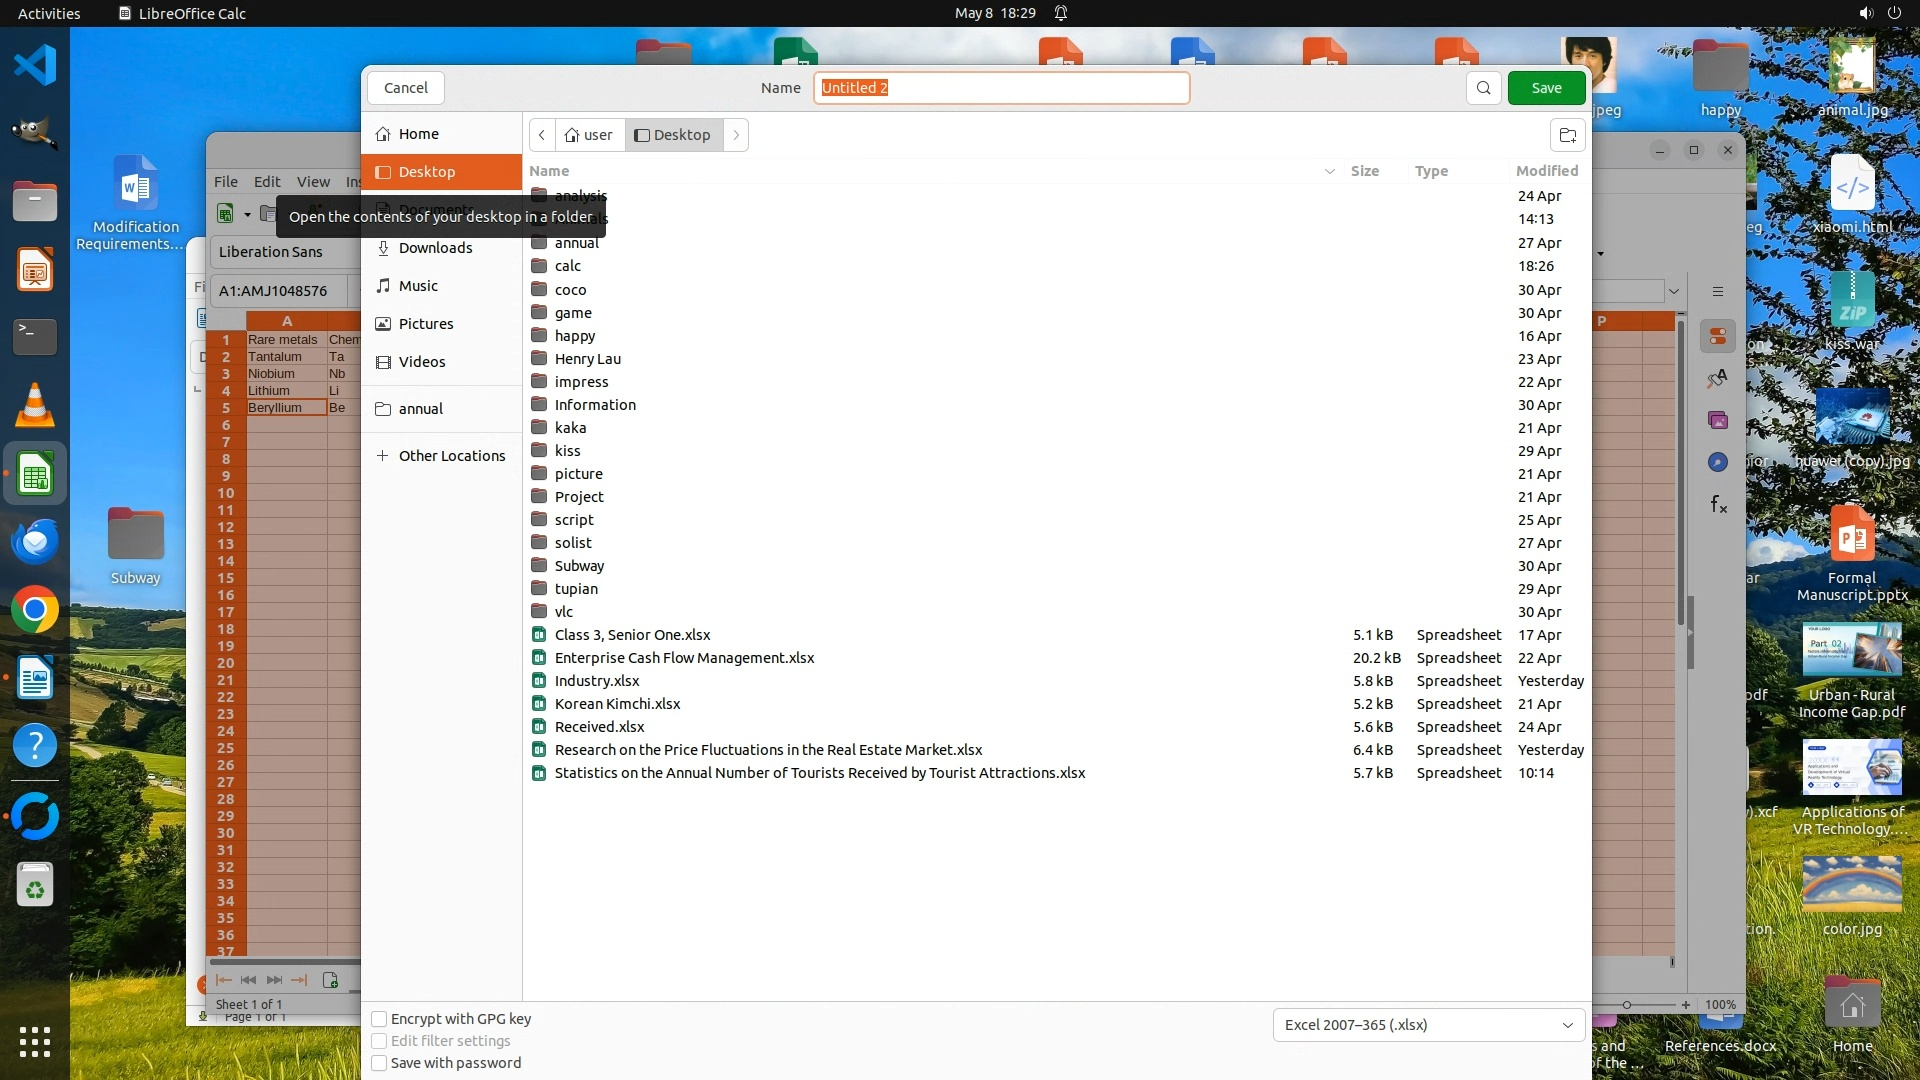Click the Cancel button
The height and width of the screenshot is (1080, 1920).
pyautogui.click(x=405, y=88)
